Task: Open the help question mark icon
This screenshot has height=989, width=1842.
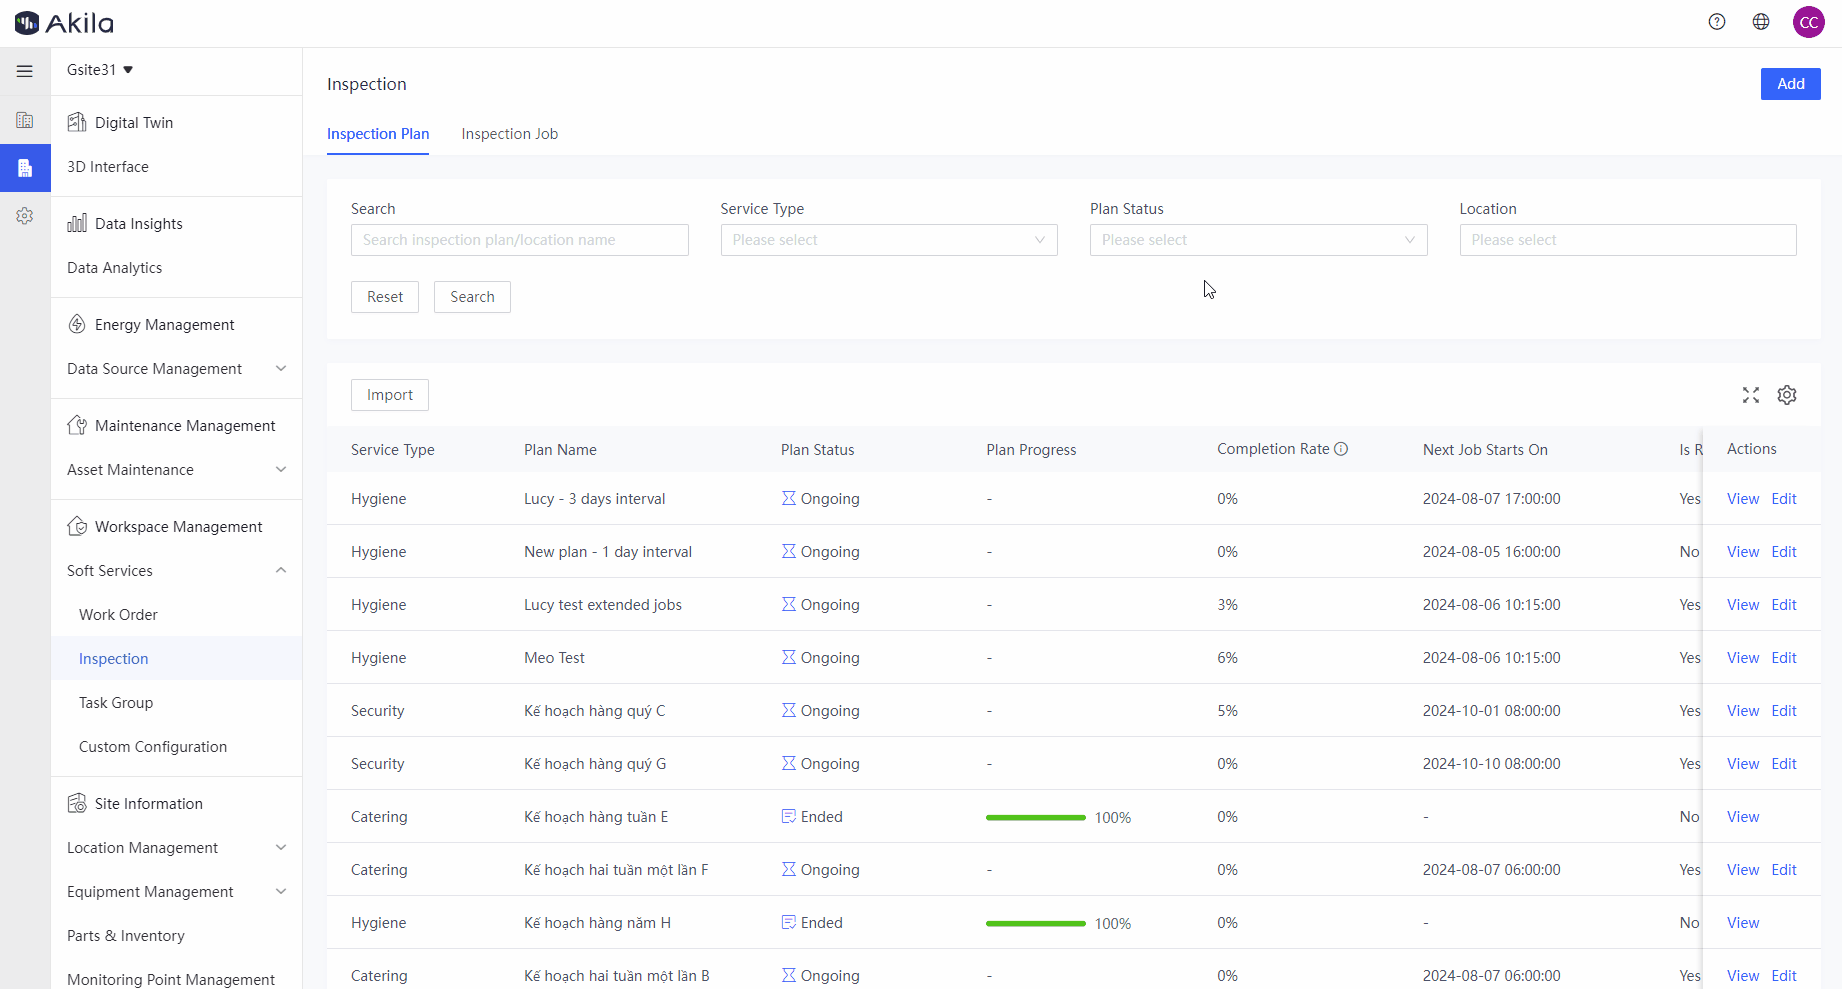Action: point(1717,22)
